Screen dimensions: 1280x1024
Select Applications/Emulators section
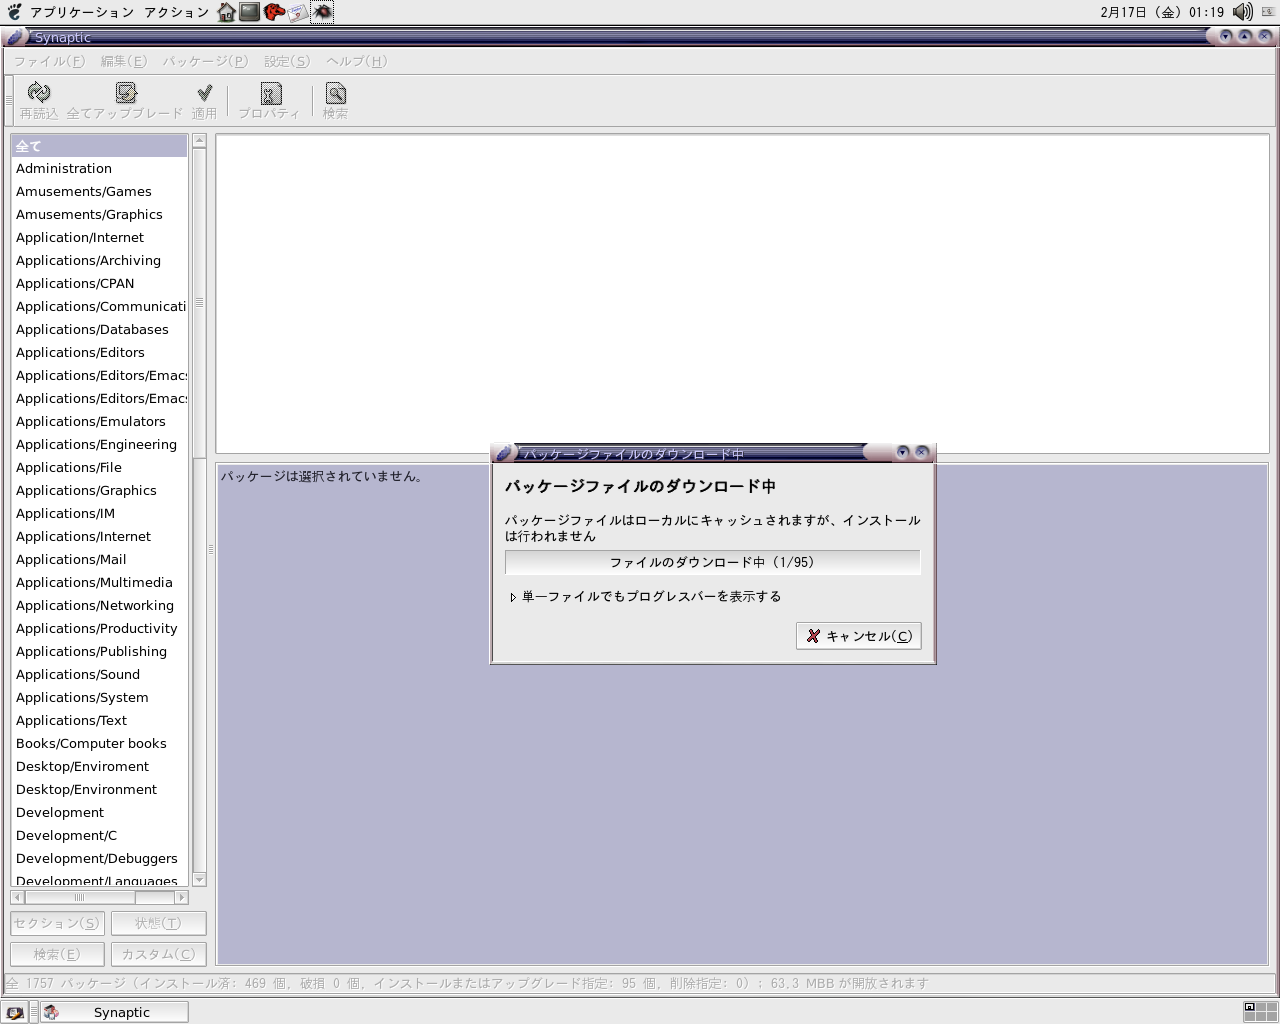click(99, 422)
